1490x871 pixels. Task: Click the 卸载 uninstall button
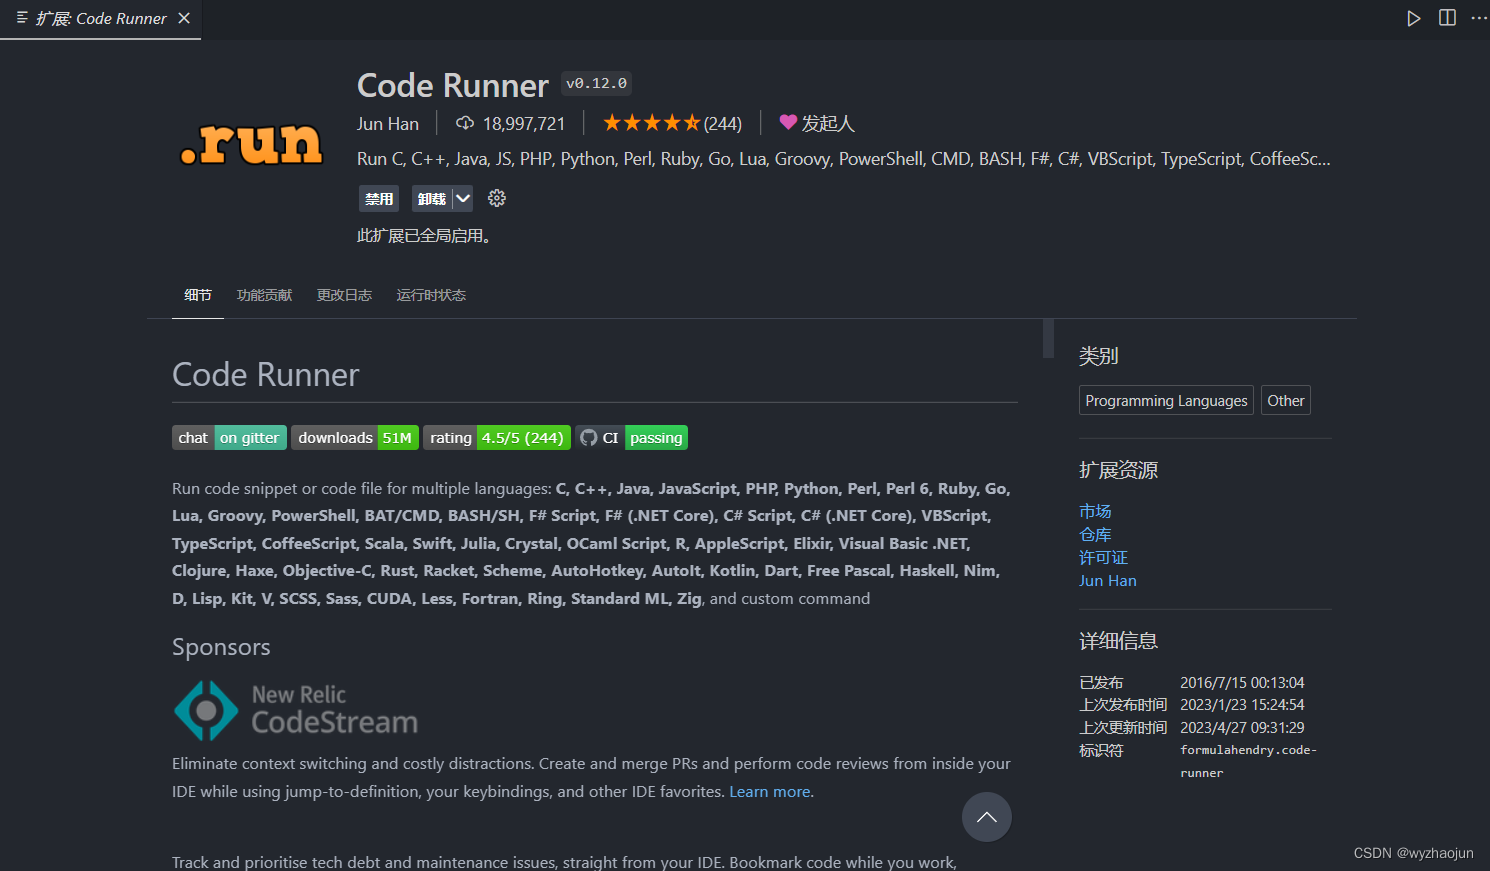[432, 198]
